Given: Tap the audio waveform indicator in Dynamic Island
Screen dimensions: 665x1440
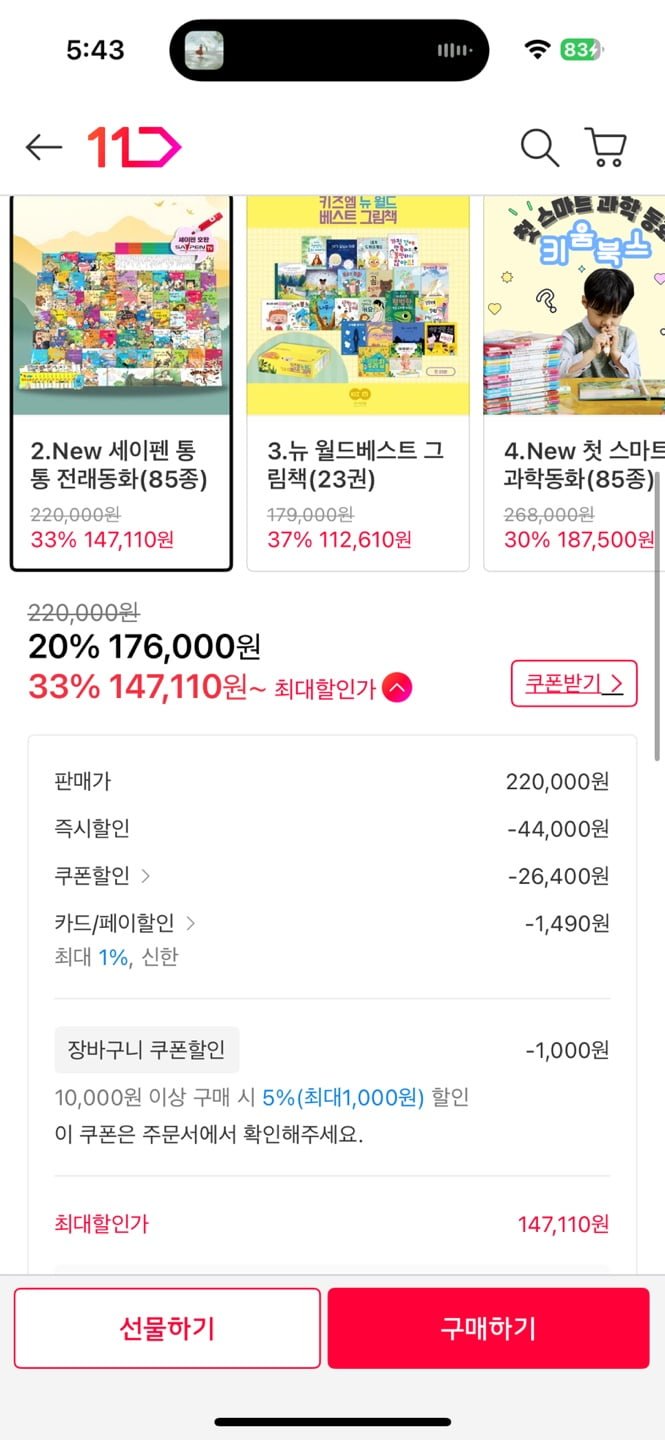Looking at the screenshot, I should pos(455,50).
